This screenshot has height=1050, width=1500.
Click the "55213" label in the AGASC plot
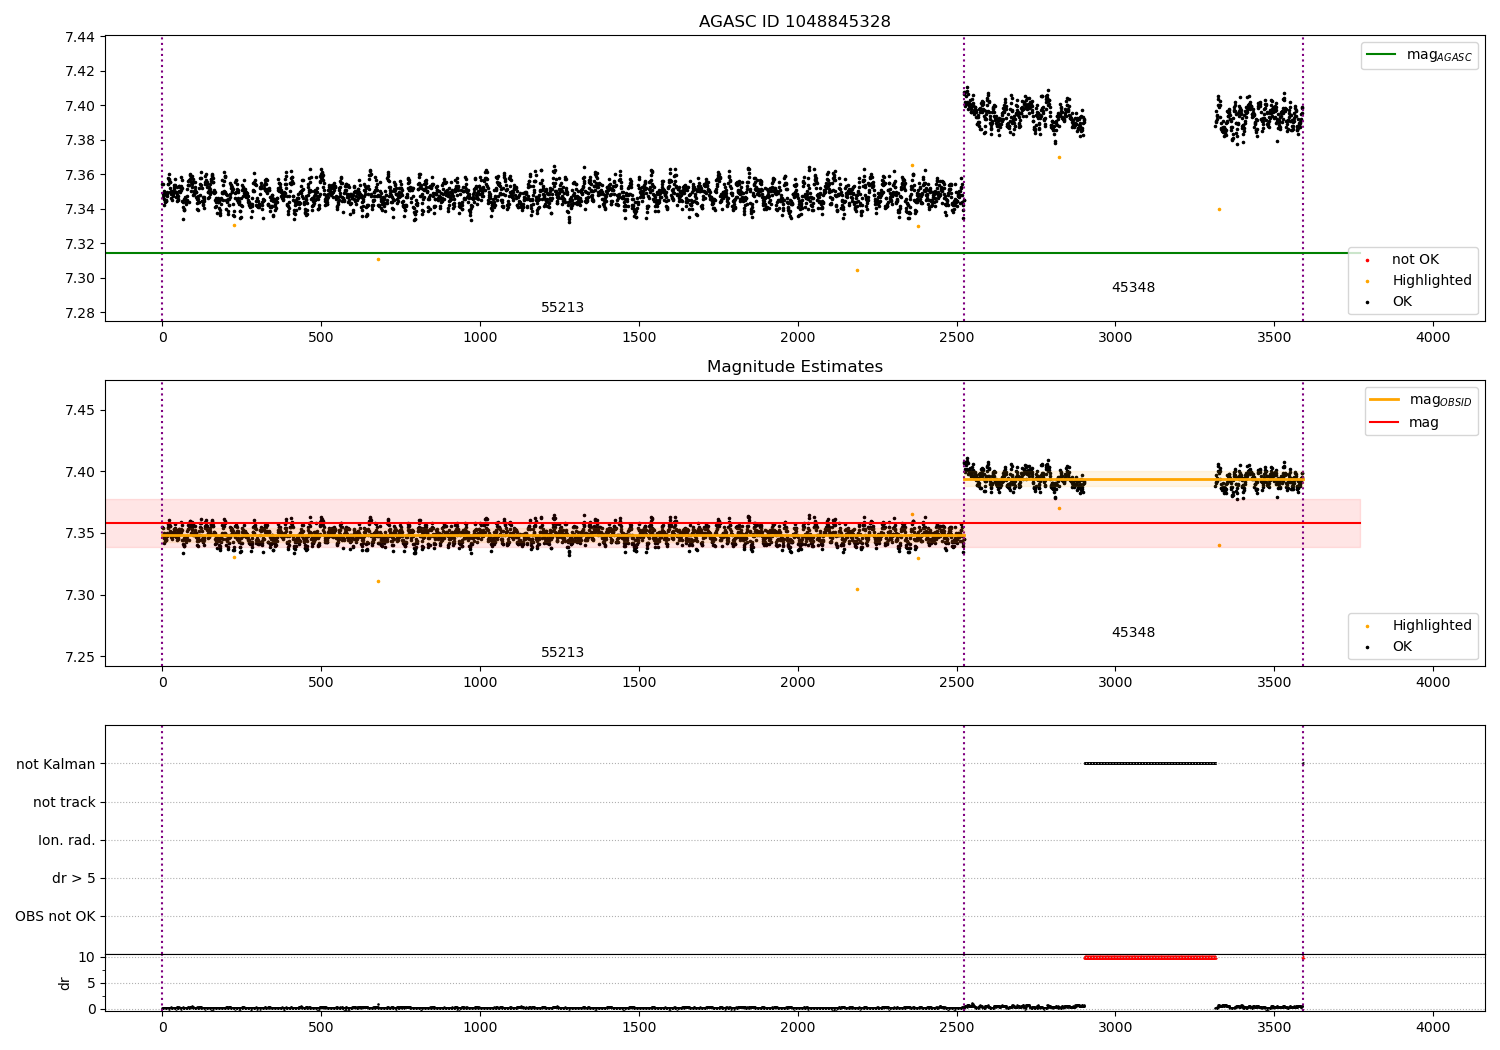click(x=562, y=308)
